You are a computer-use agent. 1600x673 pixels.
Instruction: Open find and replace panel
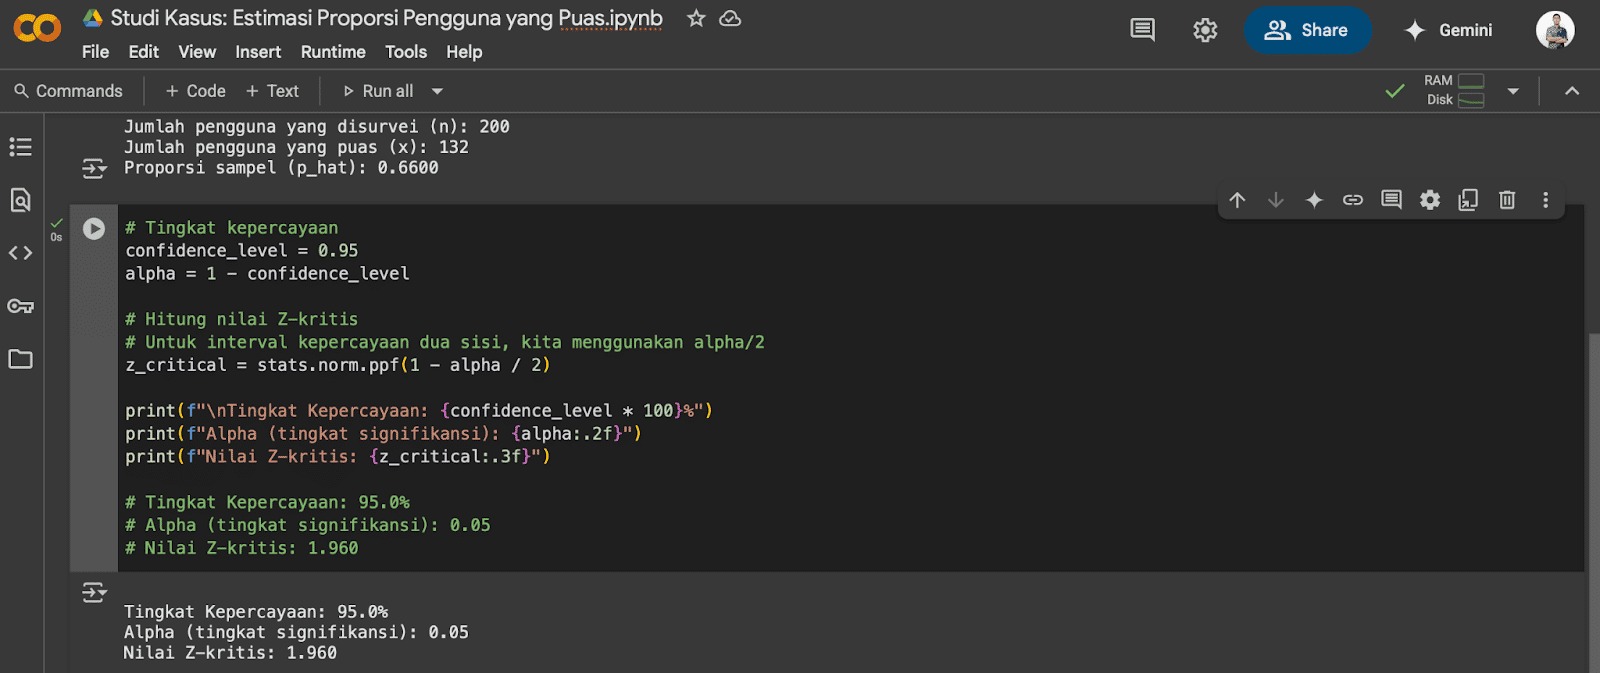pyautogui.click(x=20, y=200)
